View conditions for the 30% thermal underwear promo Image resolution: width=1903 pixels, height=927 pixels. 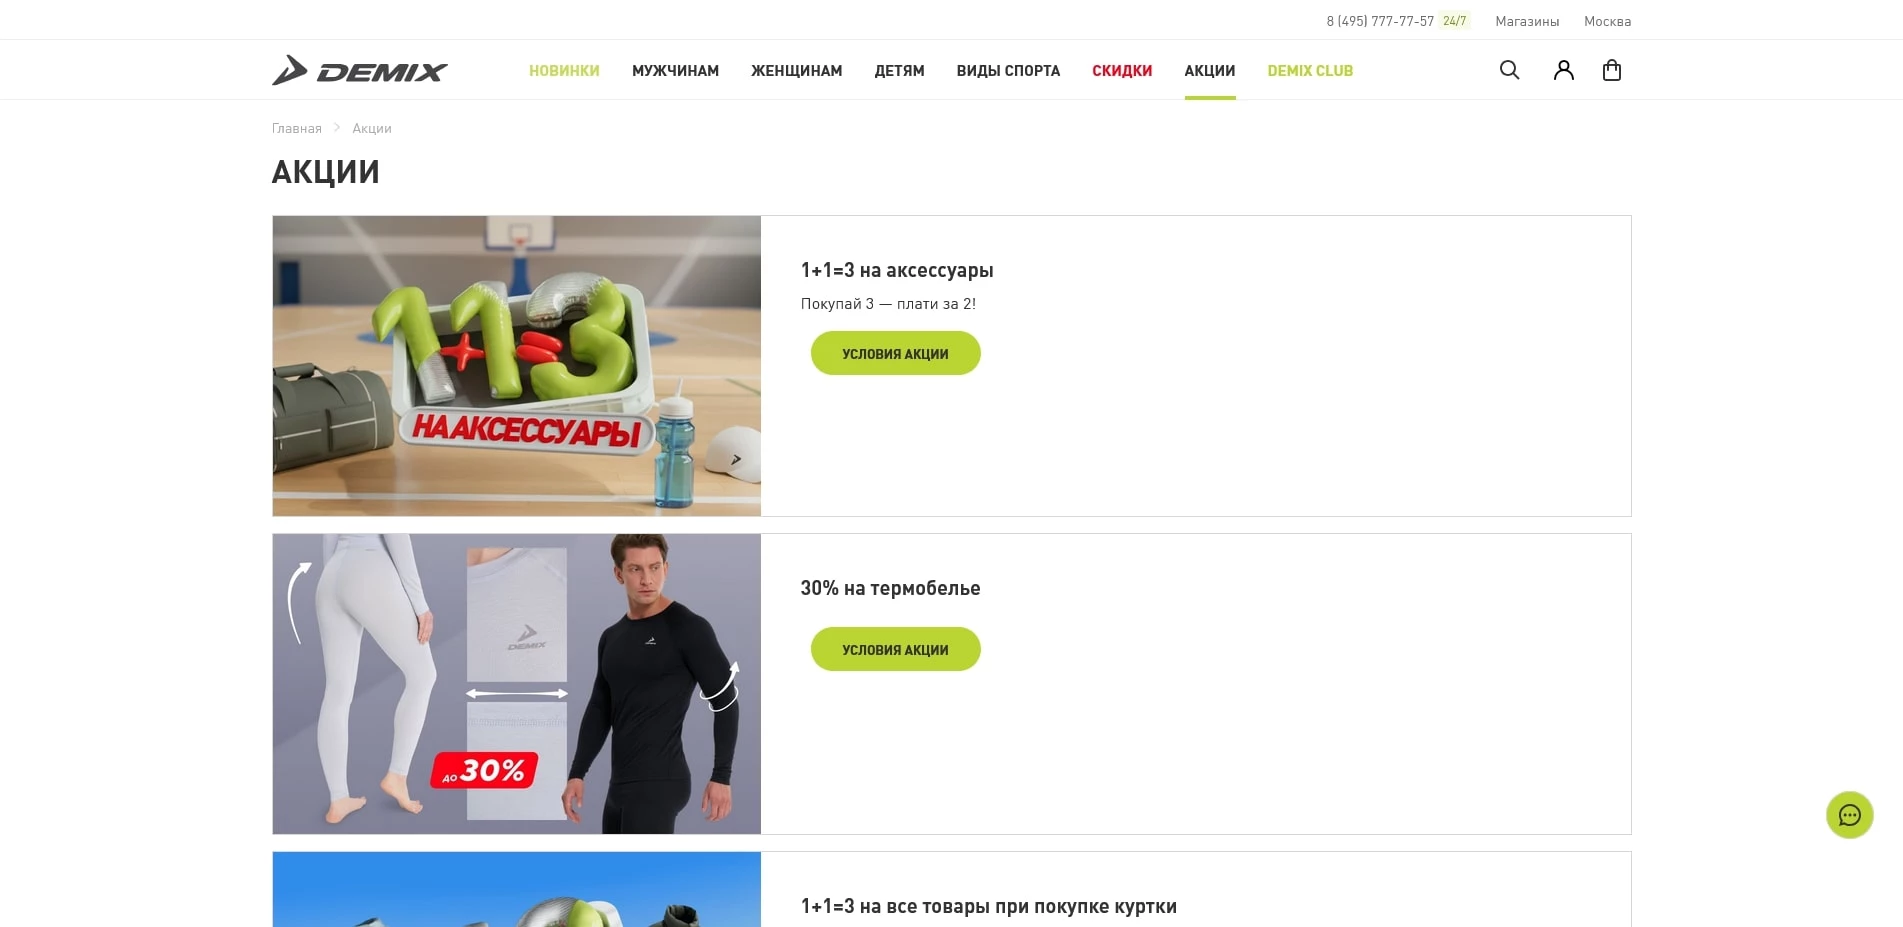tap(896, 649)
